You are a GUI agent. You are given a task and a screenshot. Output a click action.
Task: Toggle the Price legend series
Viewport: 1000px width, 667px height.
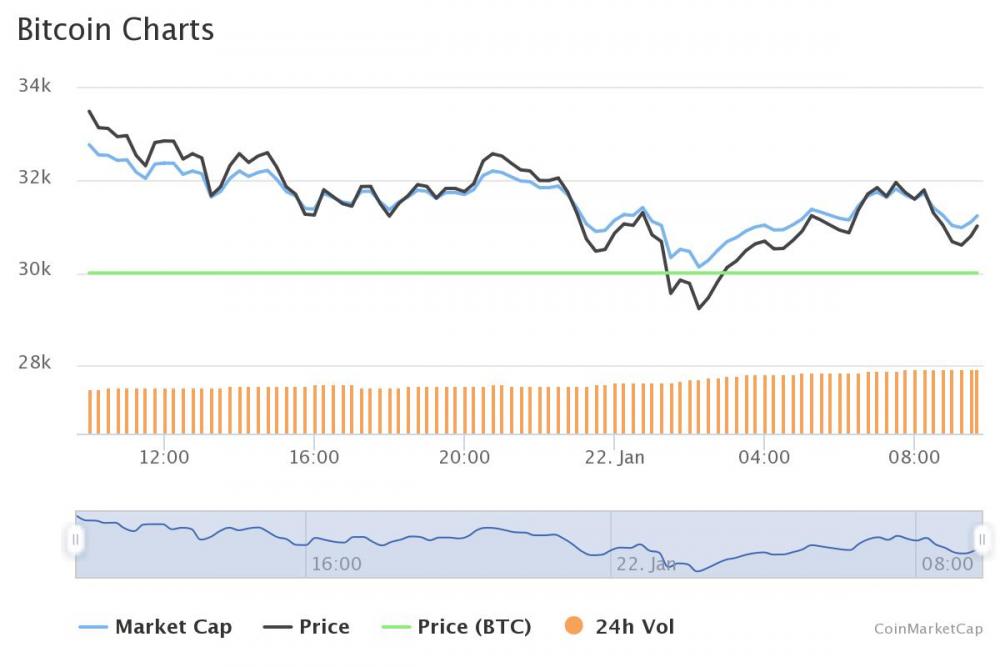click(306, 627)
